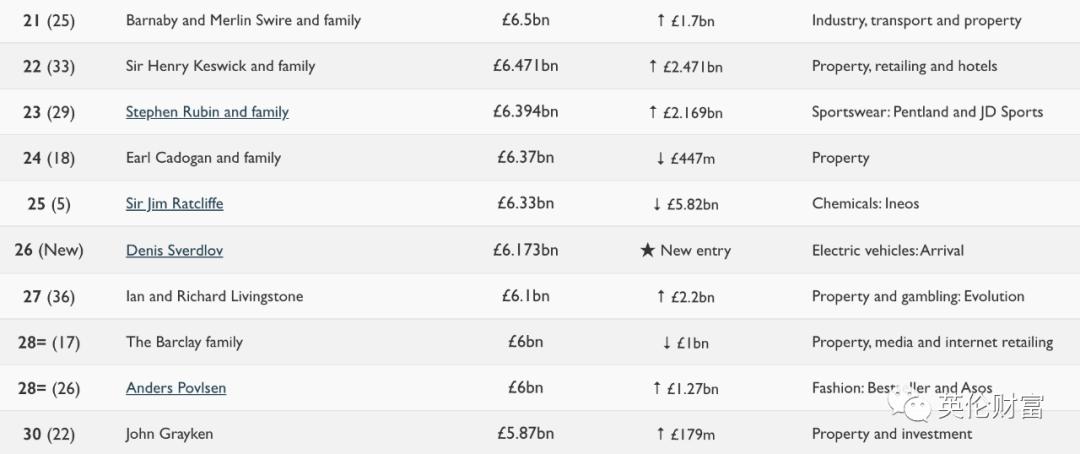
Task: Select the Earl Cadogan and family name
Action: point(203,158)
